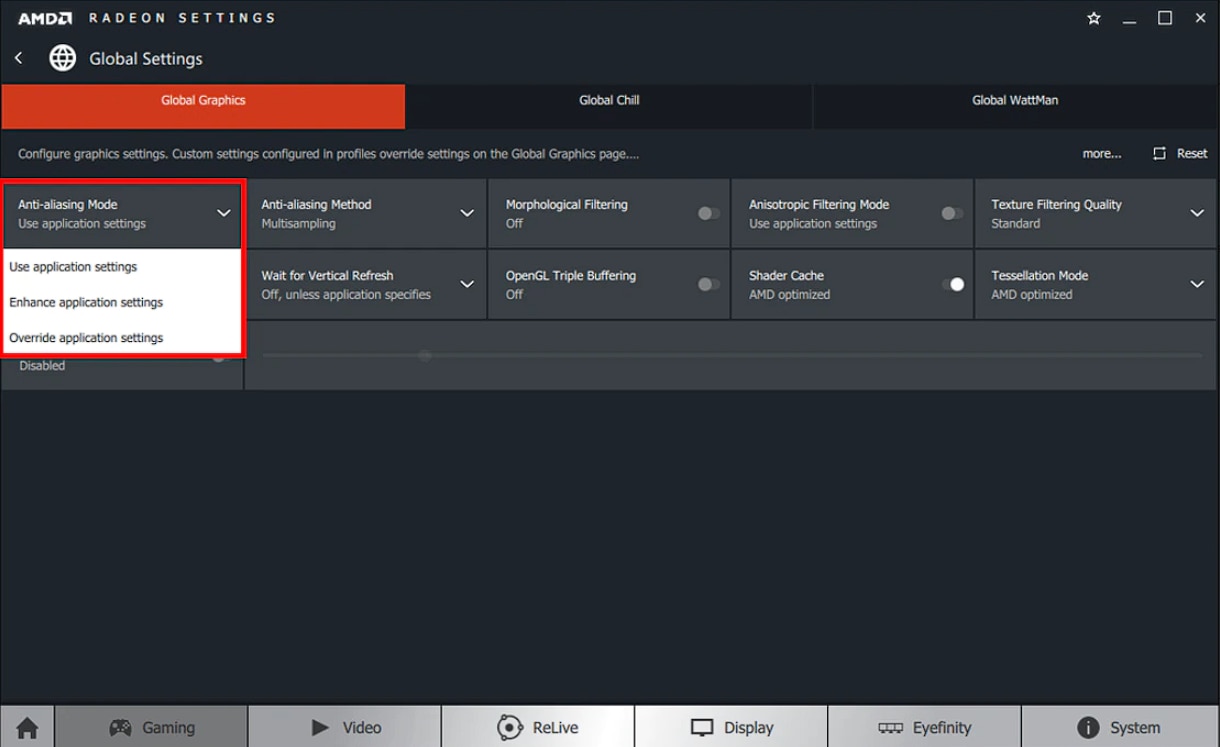Close the Radeon Settings window
This screenshot has height=747, width=1220.
click(x=1200, y=18)
